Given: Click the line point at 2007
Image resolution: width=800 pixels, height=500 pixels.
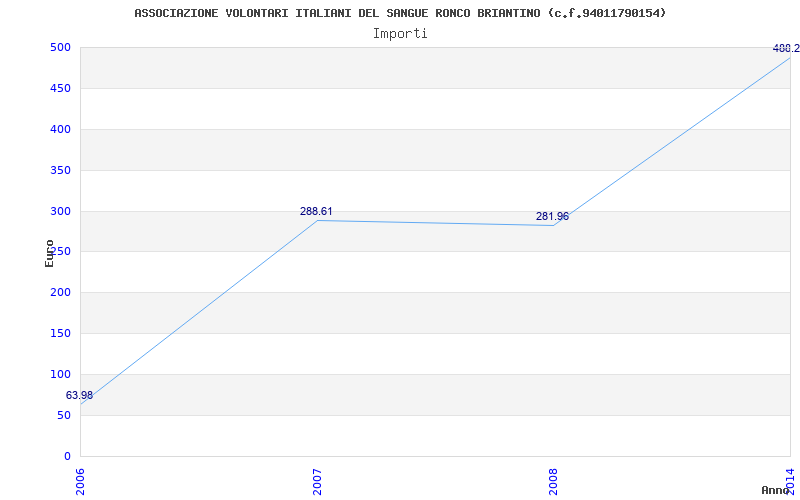Looking at the screenshot, I should [317, 220].
